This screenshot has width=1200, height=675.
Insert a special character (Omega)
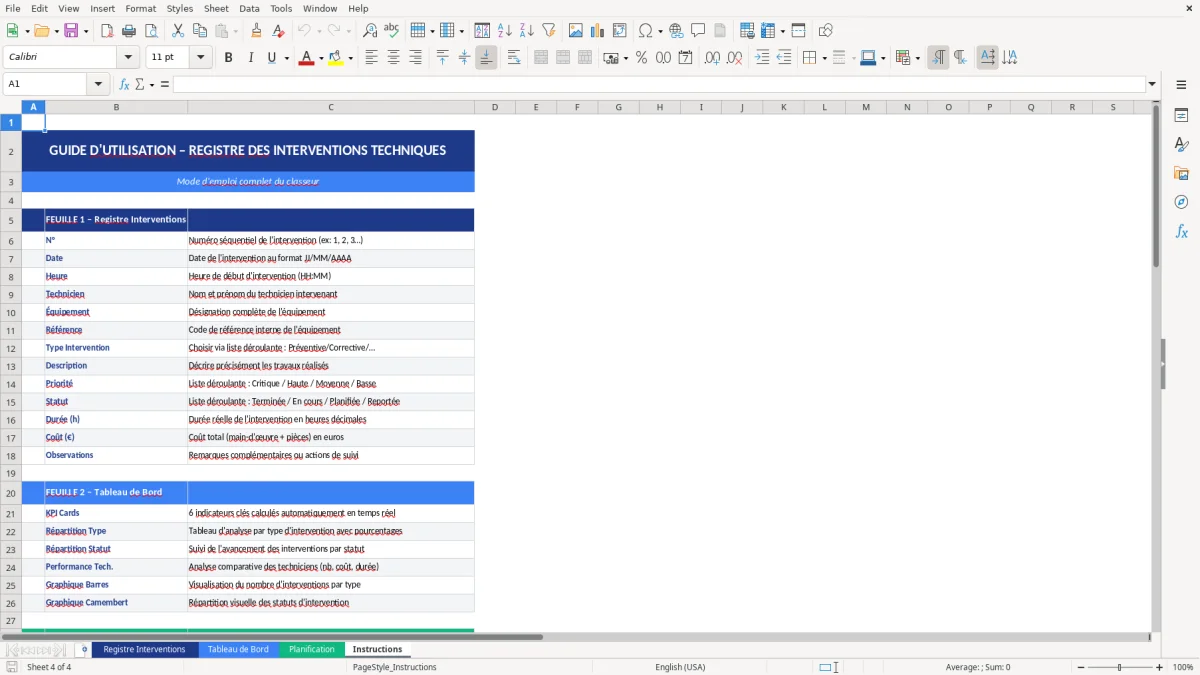coord(645,31)
